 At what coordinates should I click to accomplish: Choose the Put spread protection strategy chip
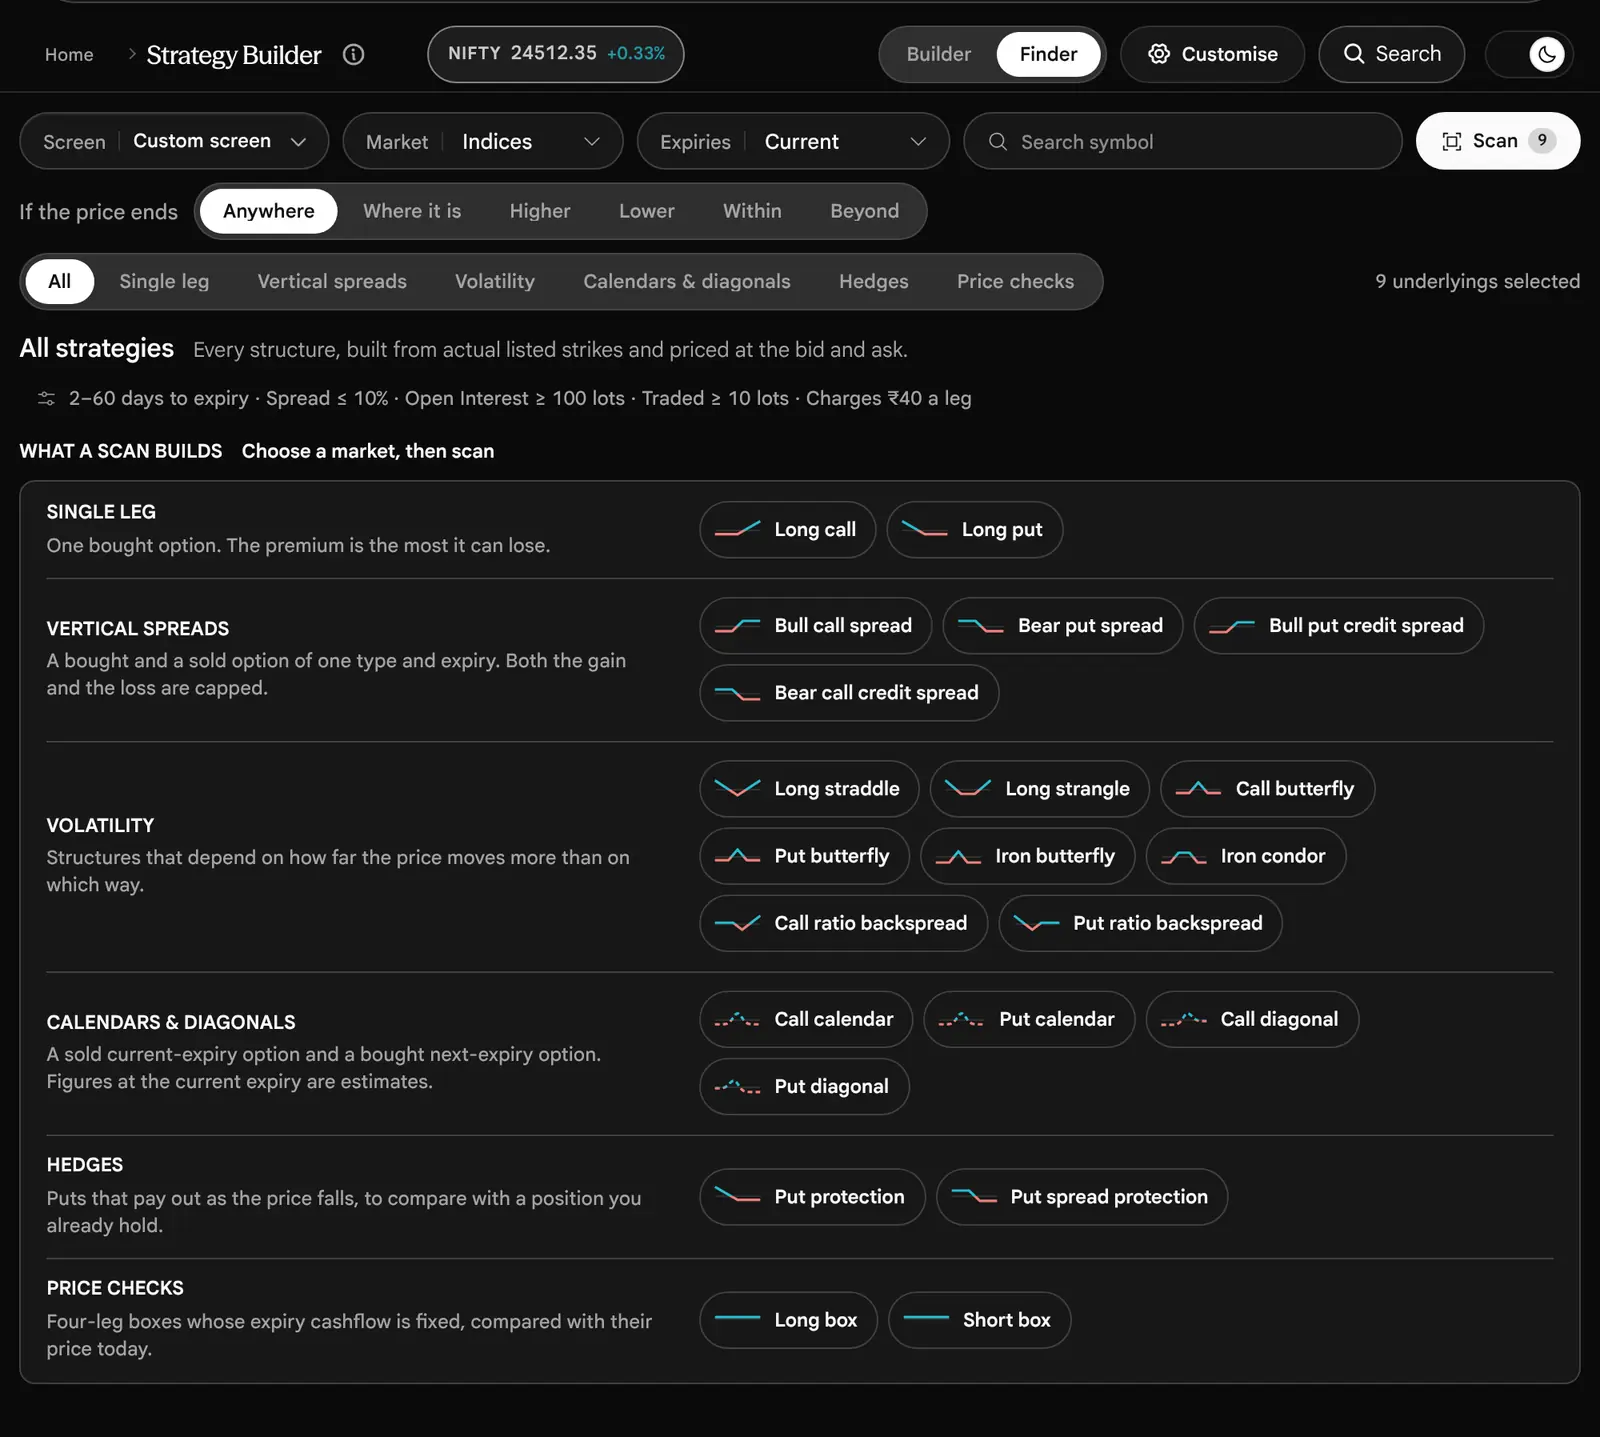pyautogui.click(x=1082, y=1197)
